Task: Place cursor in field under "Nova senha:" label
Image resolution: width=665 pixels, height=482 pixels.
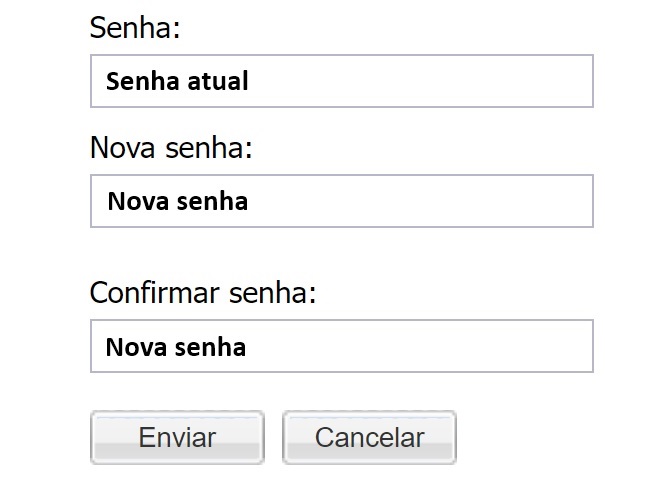Action: pos(341,201)
